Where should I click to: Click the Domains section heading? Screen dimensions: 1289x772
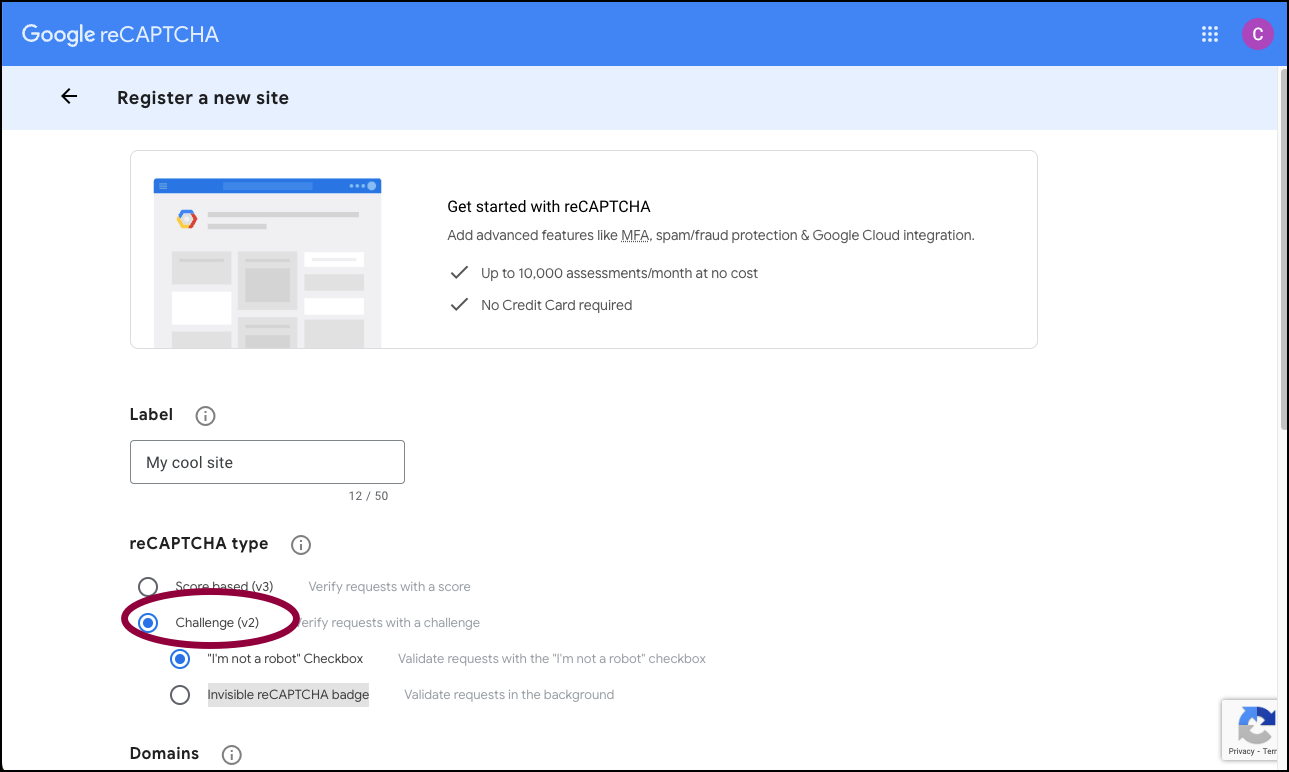pyautogui.click(x=164, y=754)
